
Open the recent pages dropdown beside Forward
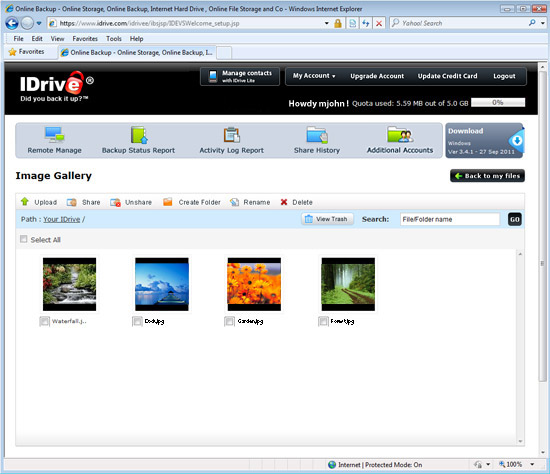pyautogui.click(x=39, y=24)
